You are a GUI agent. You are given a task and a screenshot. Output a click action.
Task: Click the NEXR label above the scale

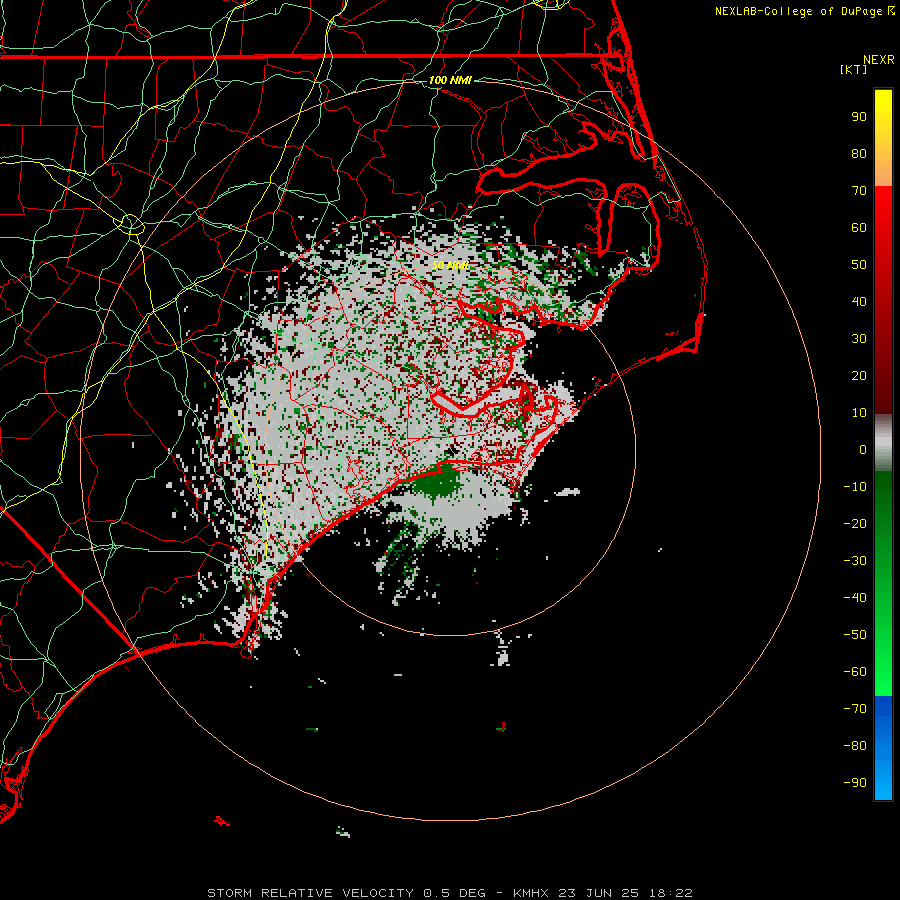[878, 59]
